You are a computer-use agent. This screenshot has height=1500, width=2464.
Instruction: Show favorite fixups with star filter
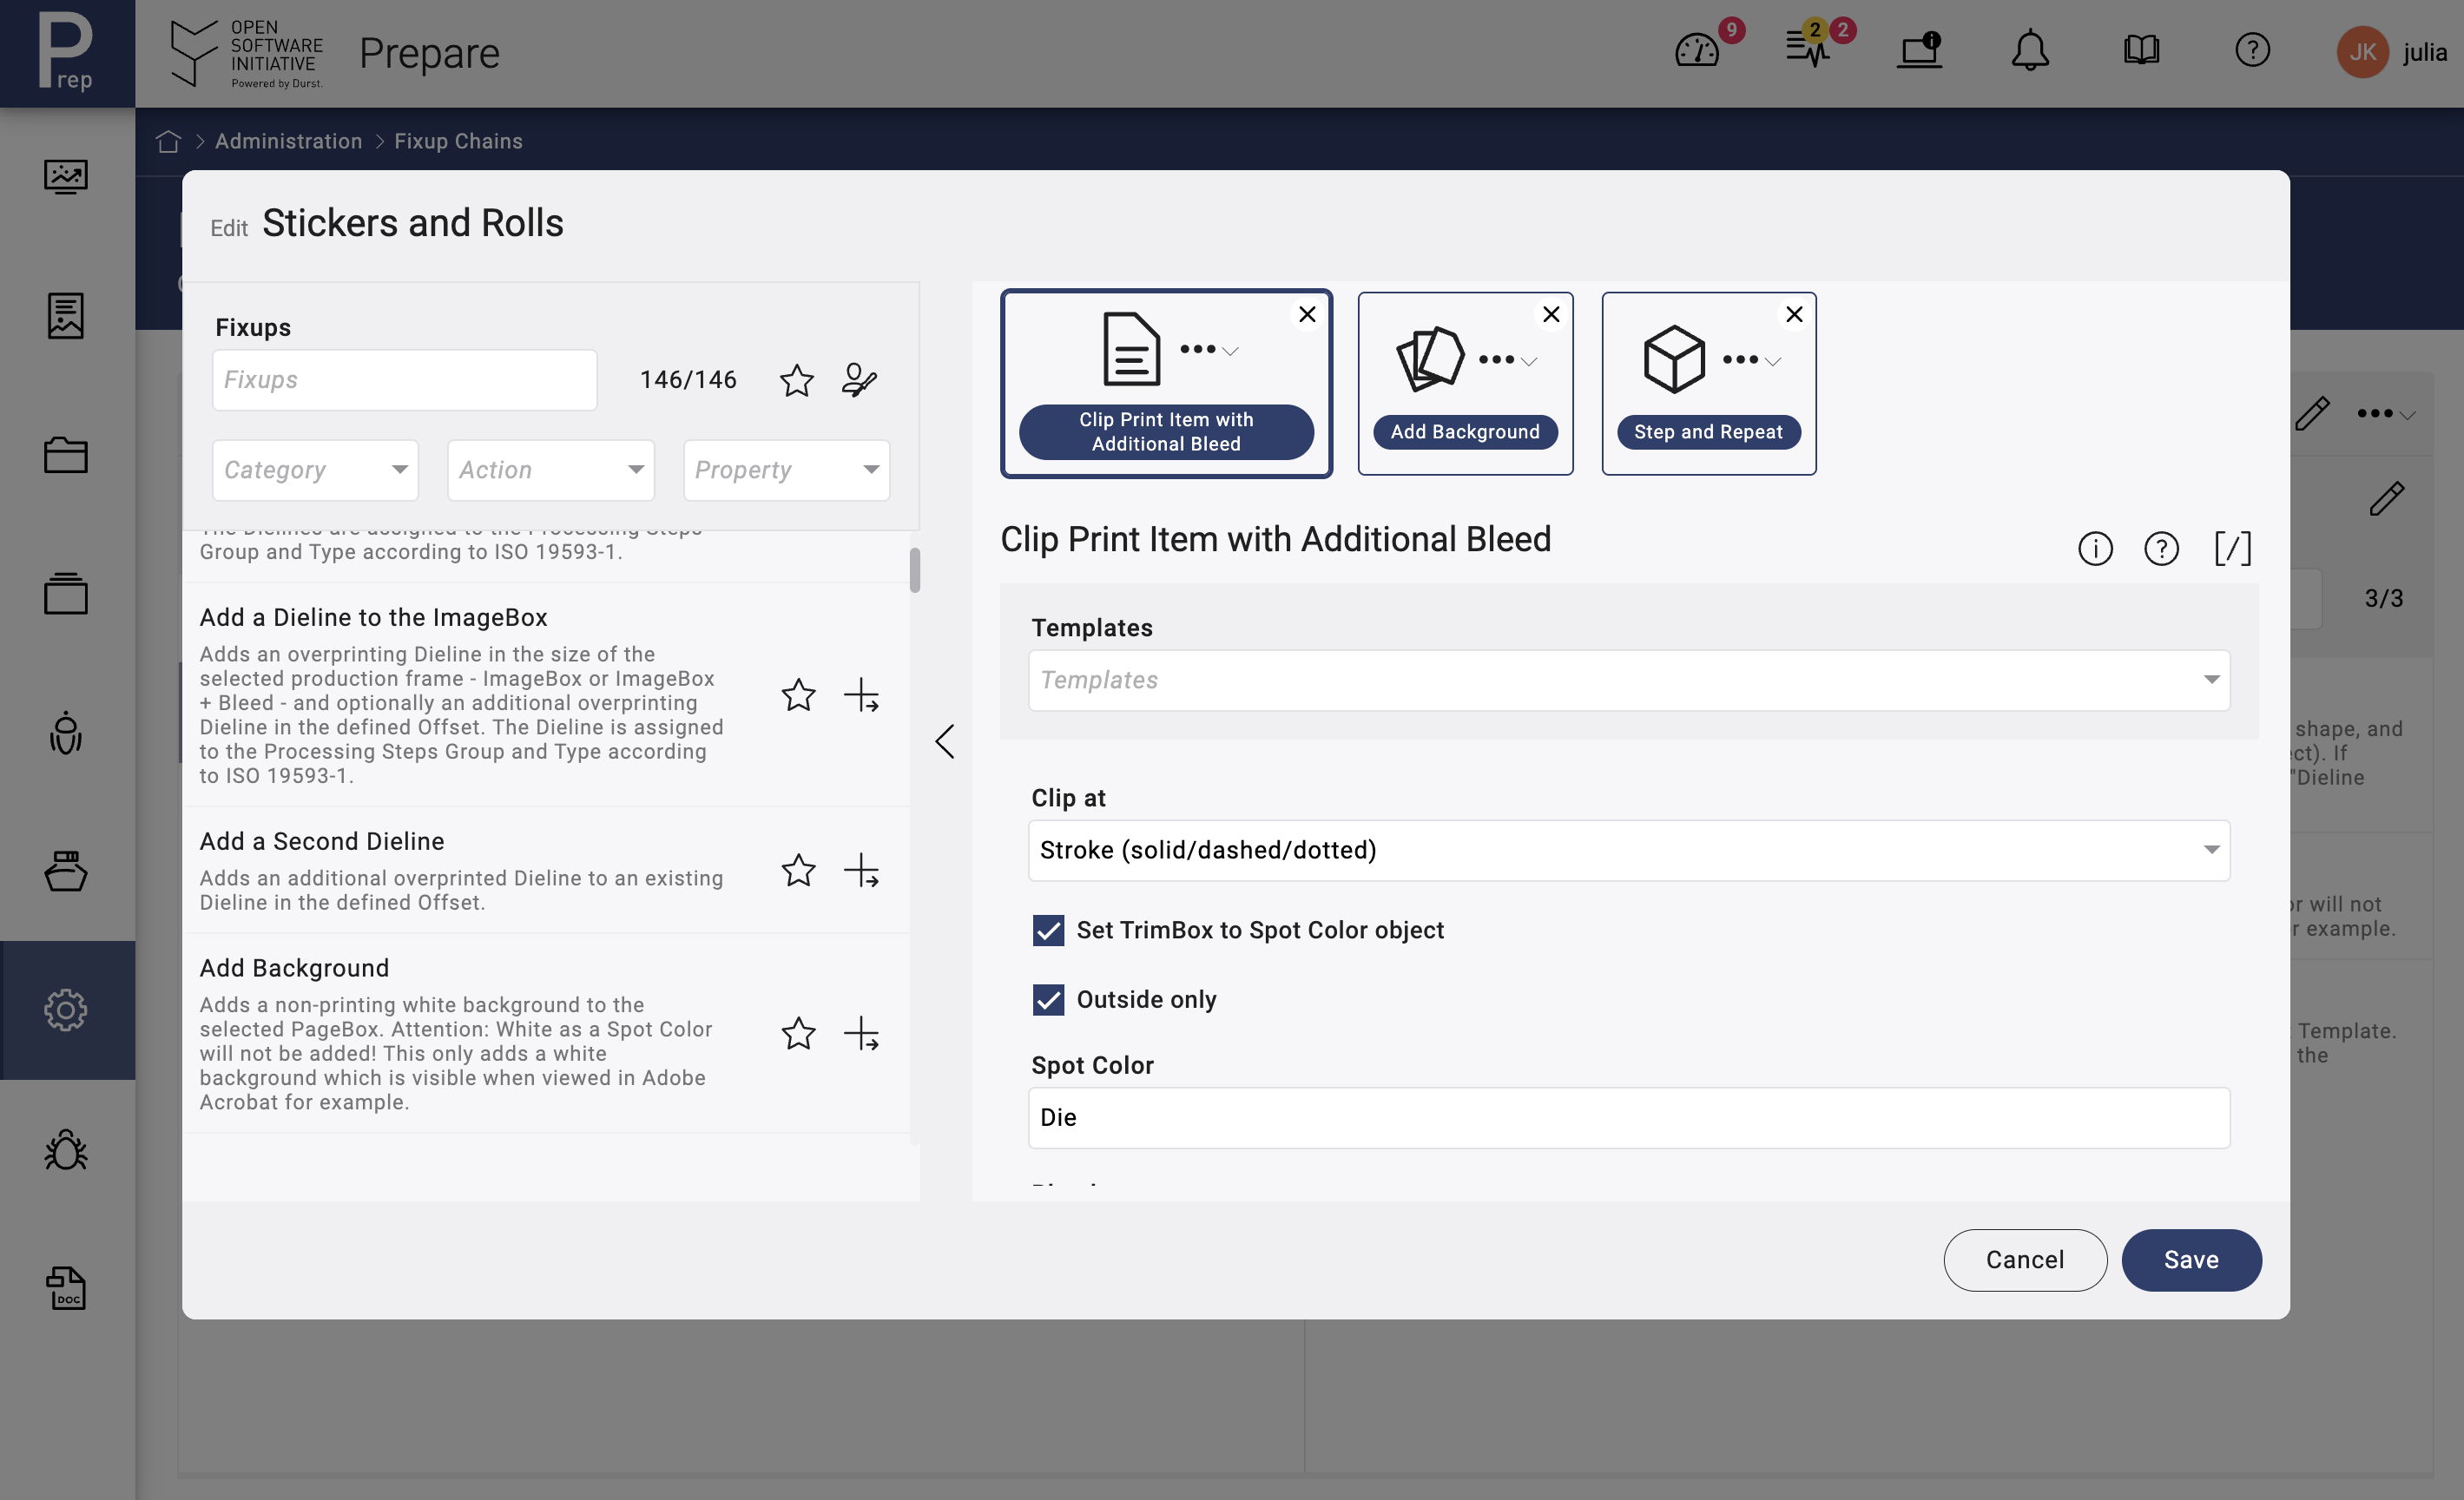796,380
